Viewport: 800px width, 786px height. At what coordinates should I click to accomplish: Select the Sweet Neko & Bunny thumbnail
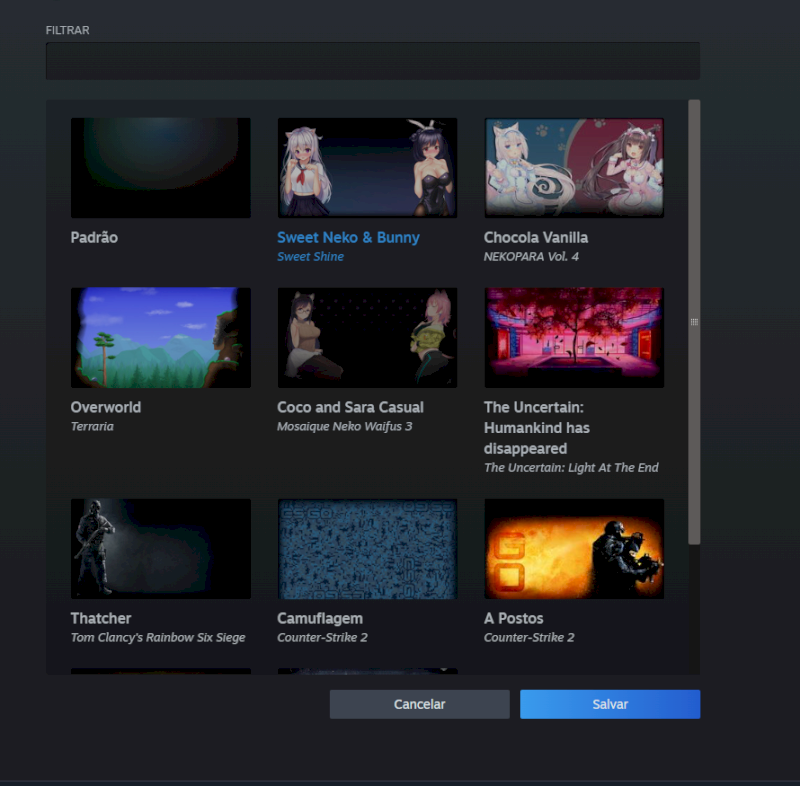tap(367, 168)
